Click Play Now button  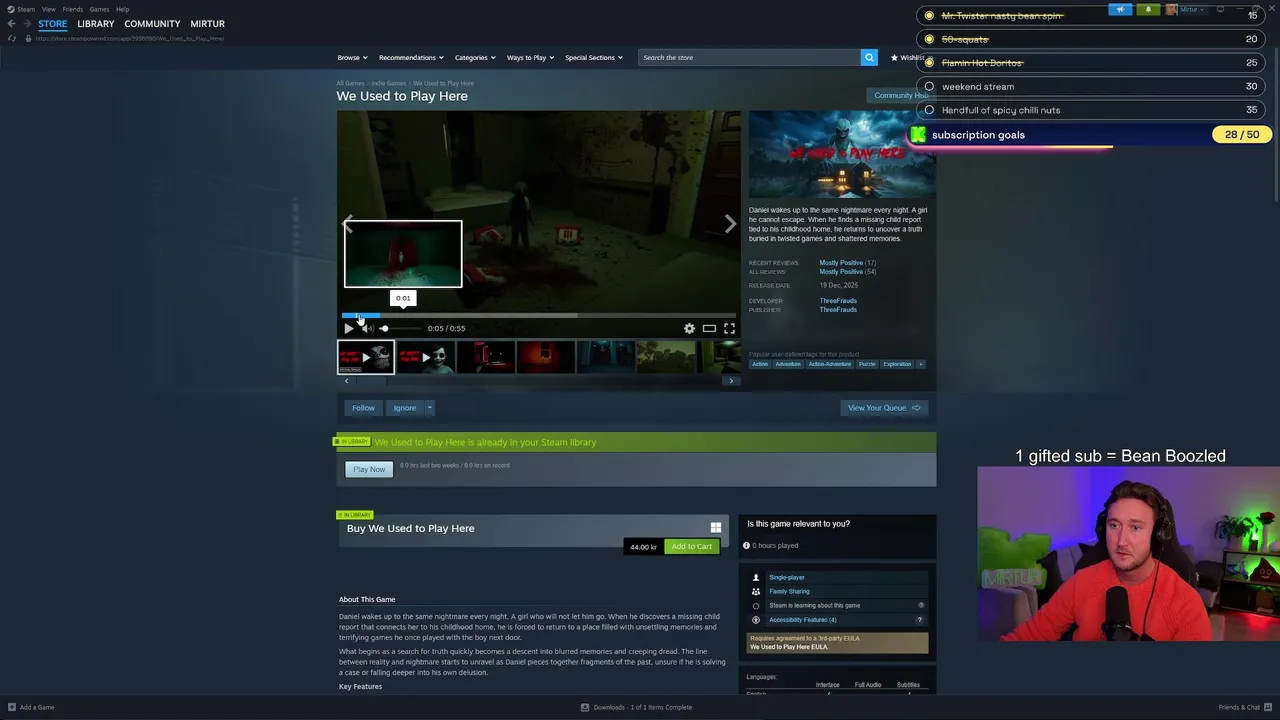pos(369,469)
